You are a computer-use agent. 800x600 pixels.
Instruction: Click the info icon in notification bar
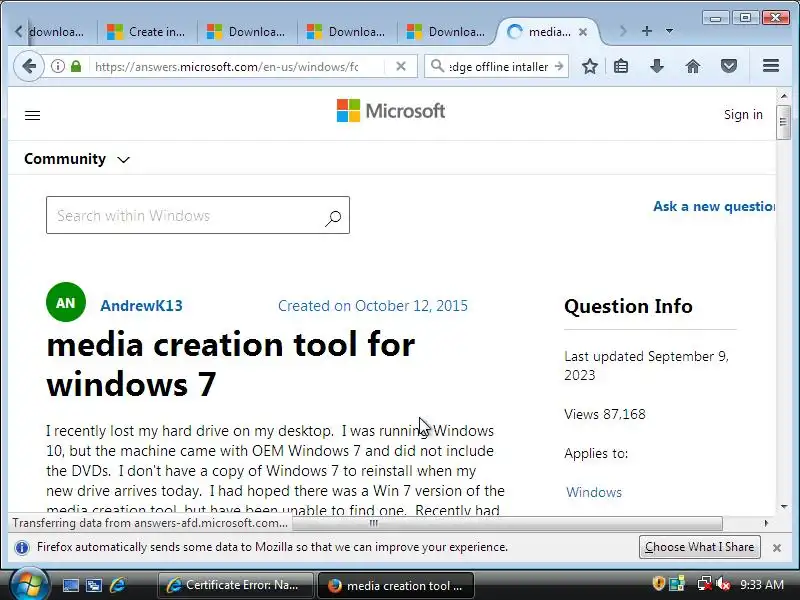pos(22,547)
